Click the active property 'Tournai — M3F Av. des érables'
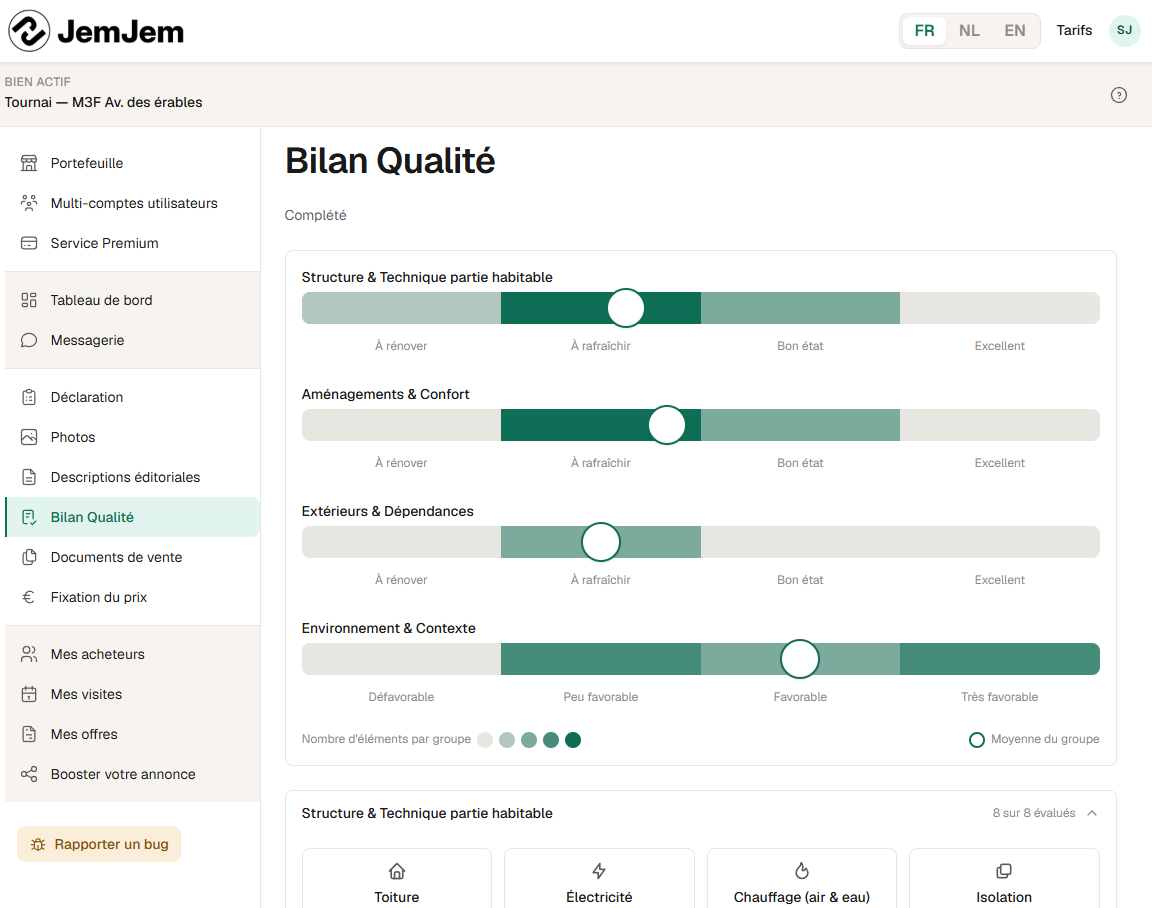 coord(104,102)
